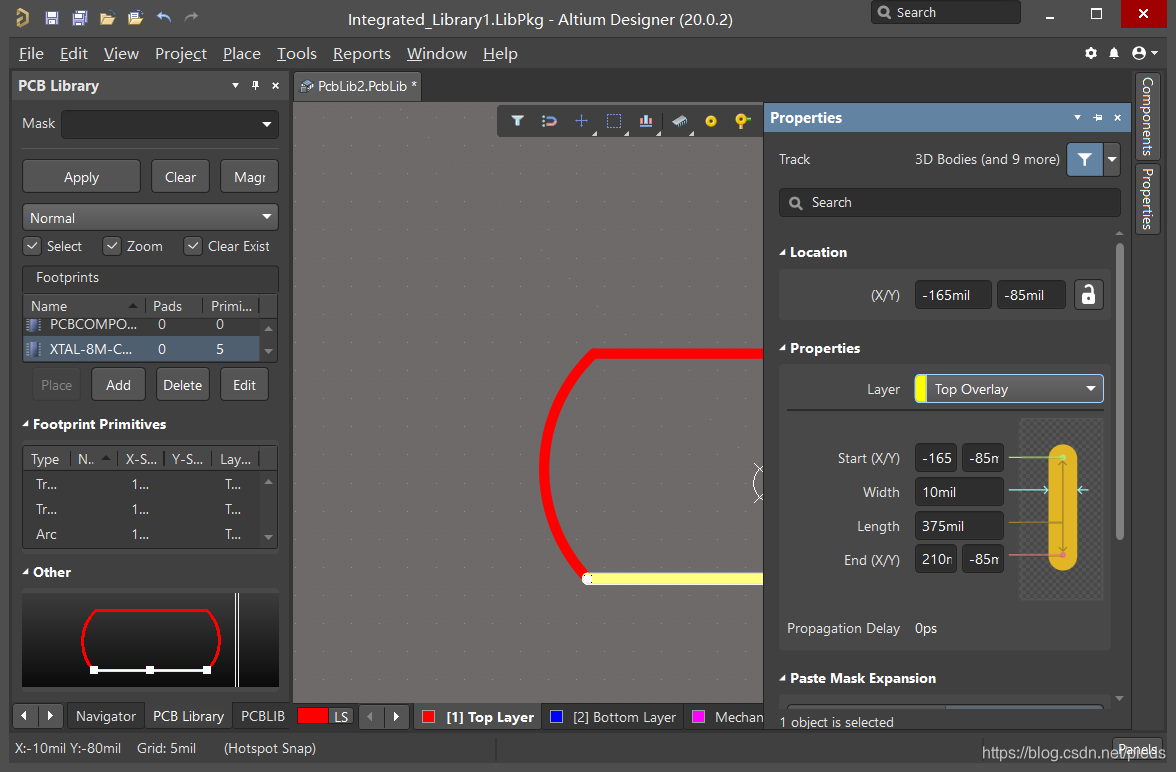Select the dashed selection rectangle tool

[x=614, y=121]
